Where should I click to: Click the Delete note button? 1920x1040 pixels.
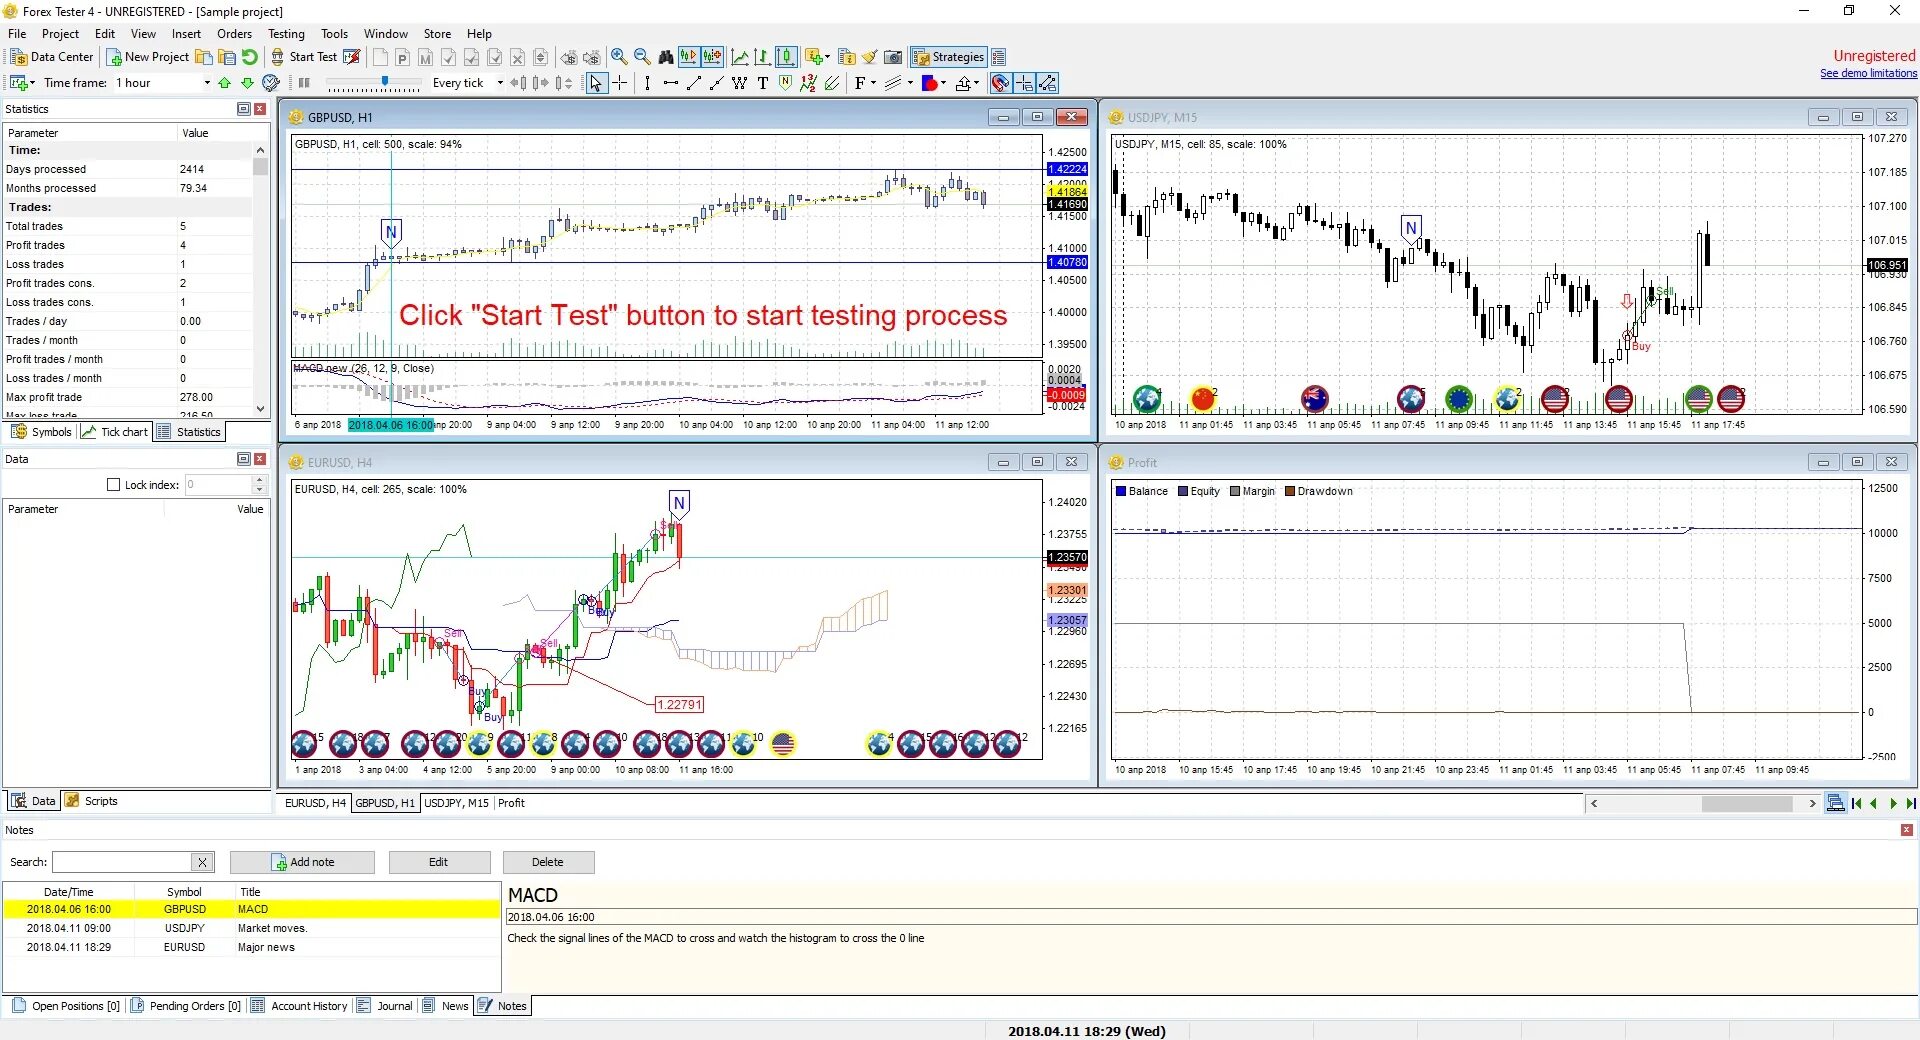pos(548,862)
